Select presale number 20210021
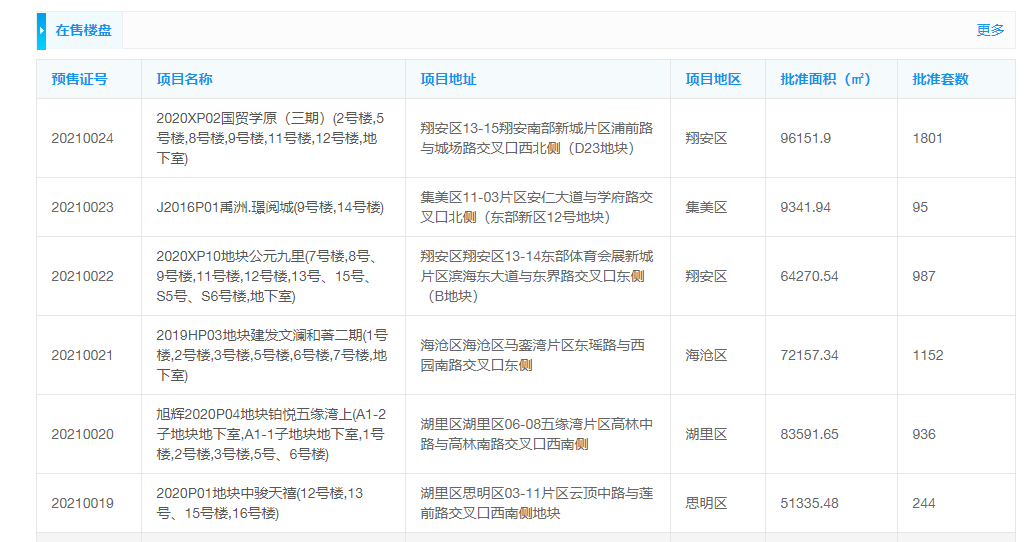This screenshot has height=542, width=1028. 83,355
